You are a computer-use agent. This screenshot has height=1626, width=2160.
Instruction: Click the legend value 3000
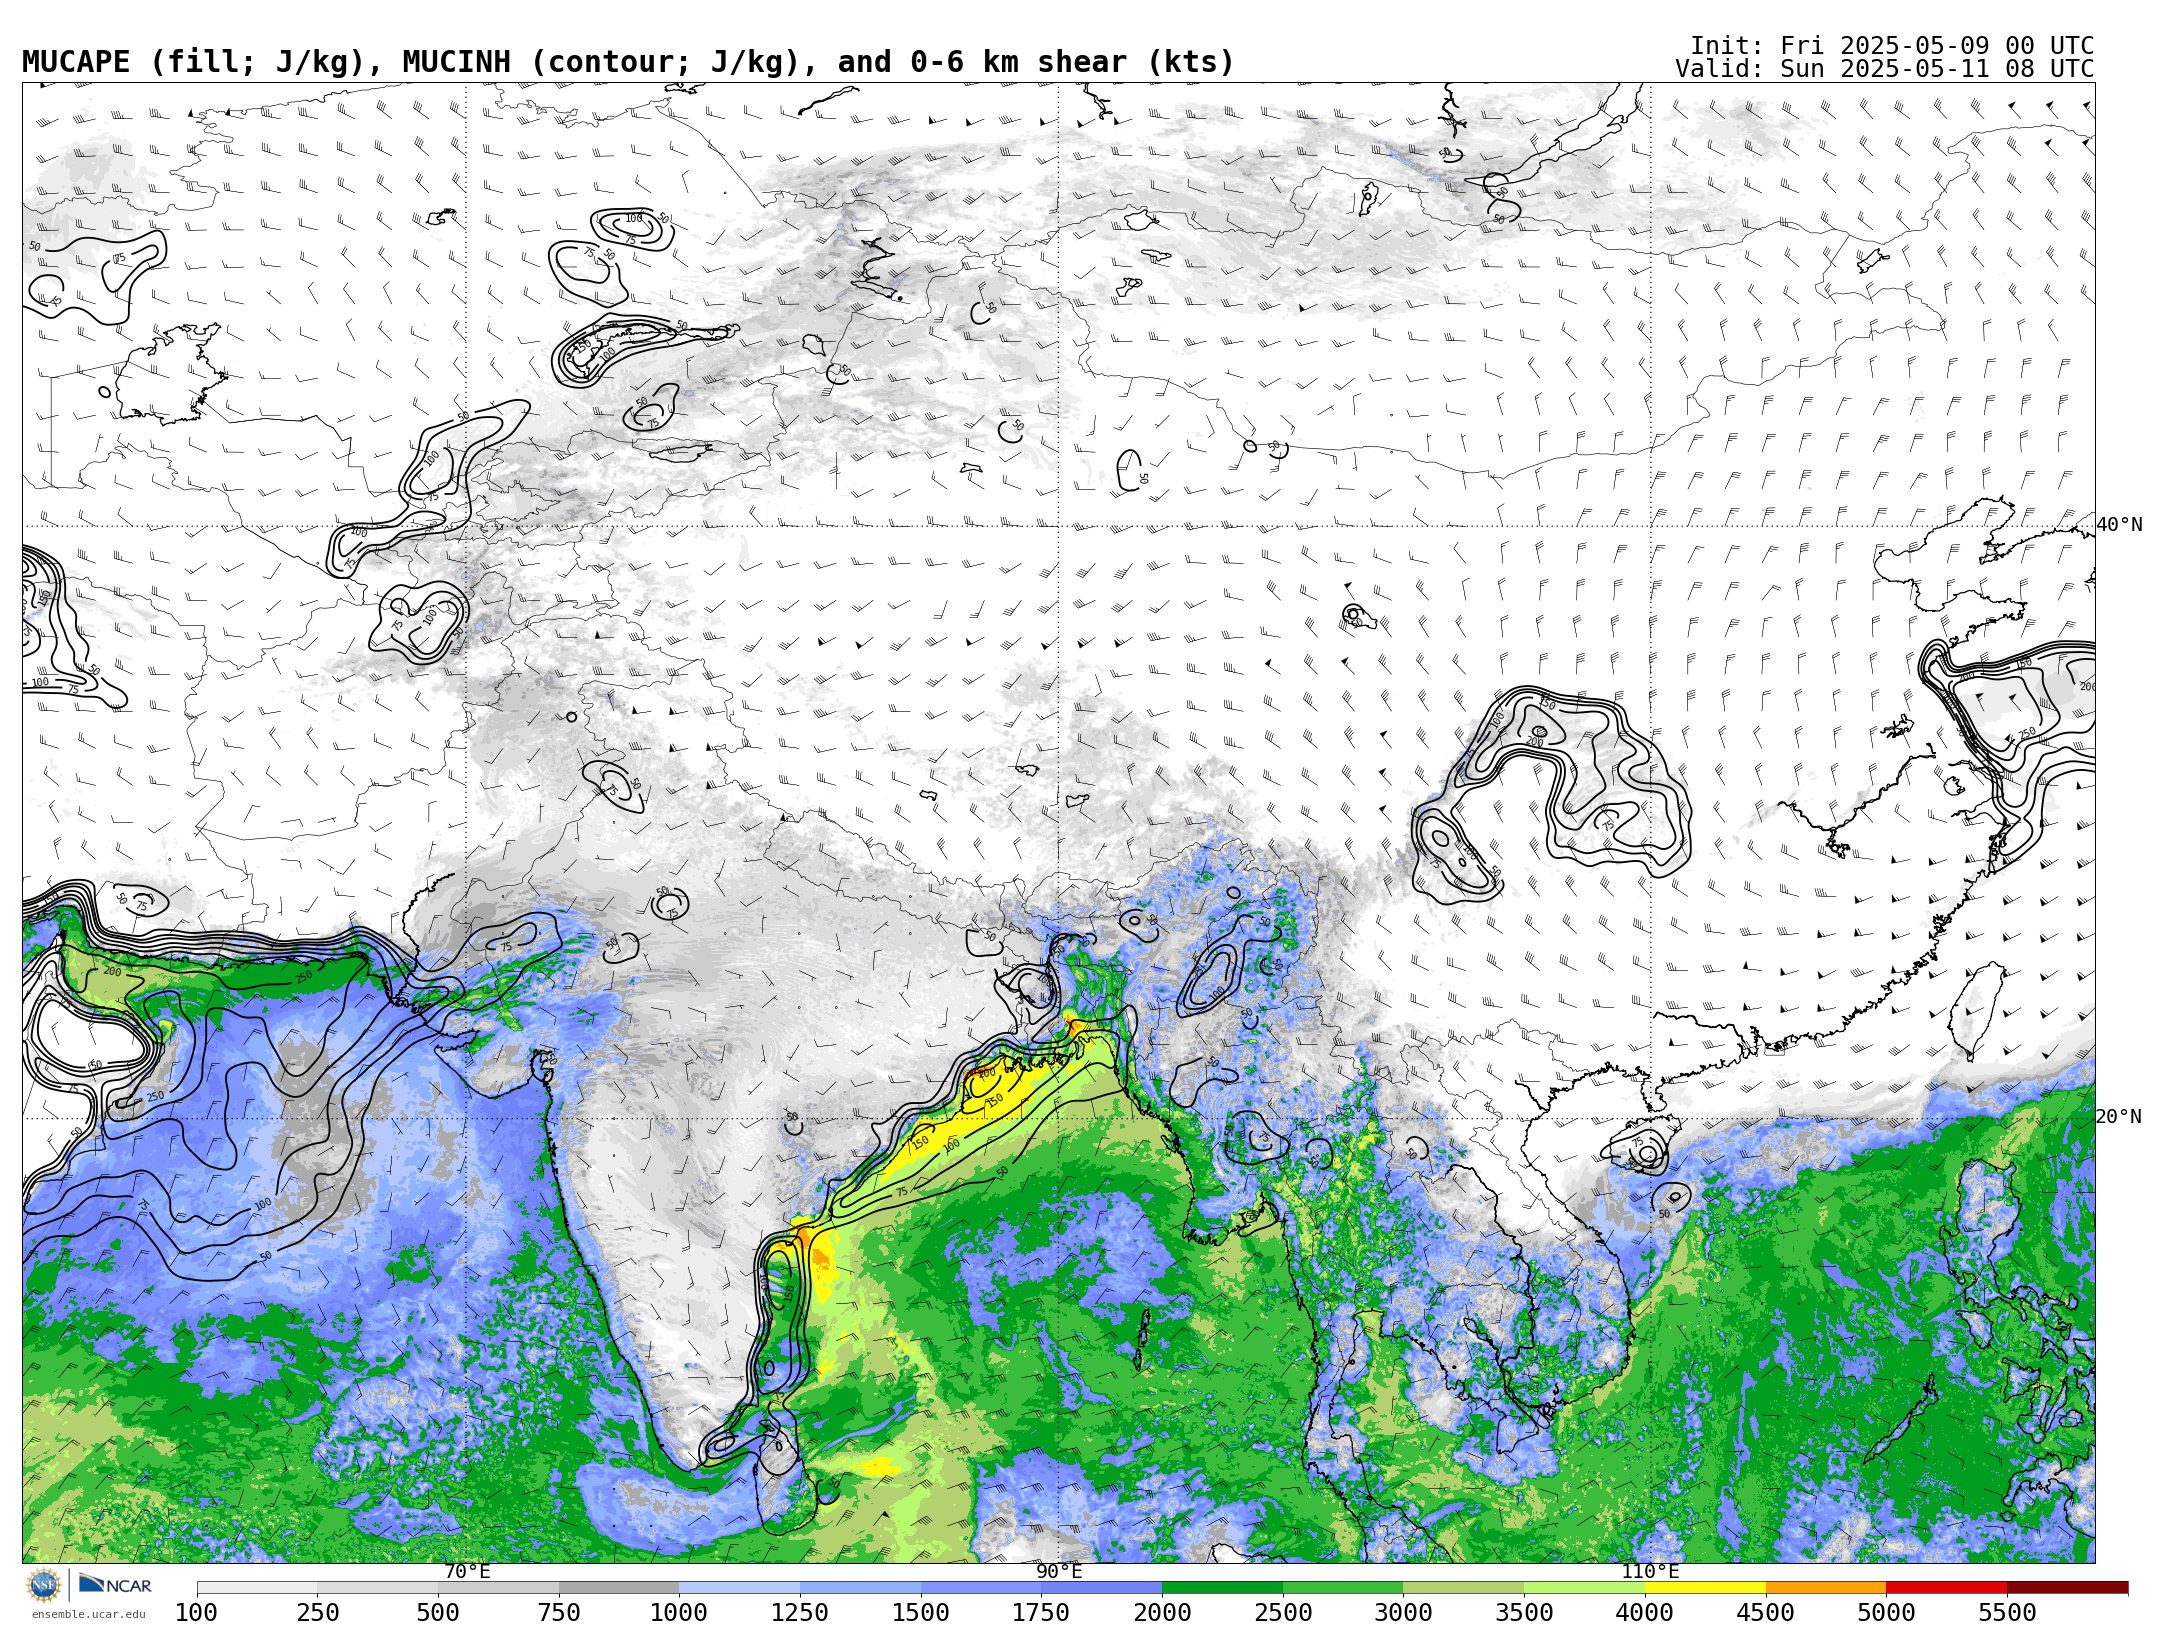pos(1404,1613)
